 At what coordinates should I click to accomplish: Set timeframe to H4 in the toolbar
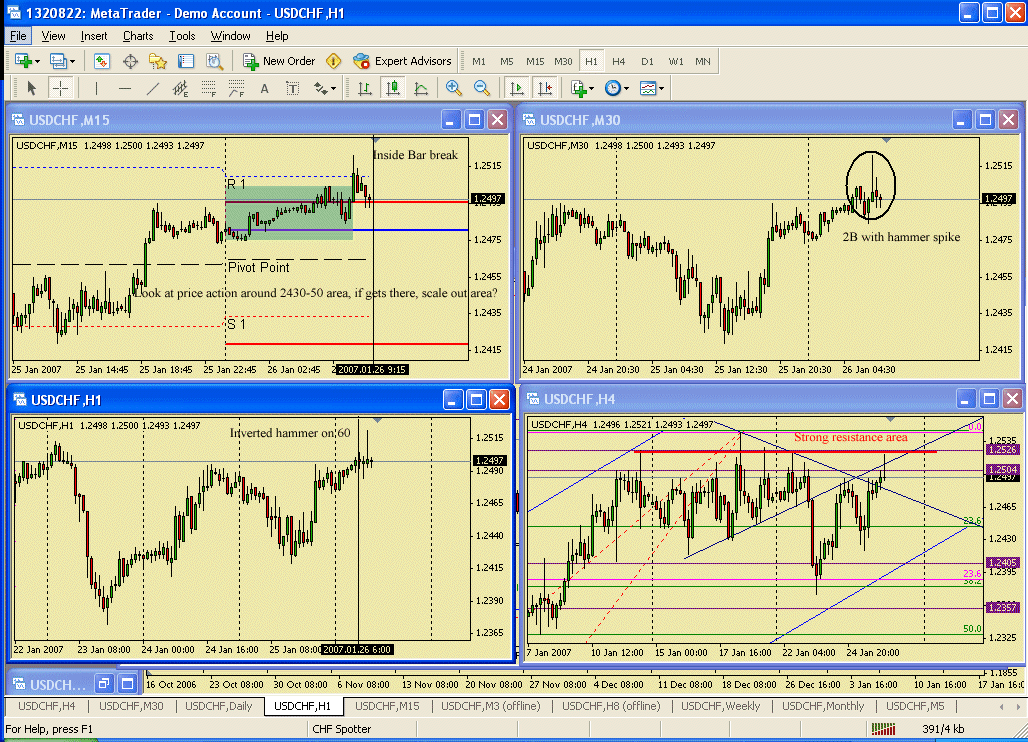[x=619, y=61]
